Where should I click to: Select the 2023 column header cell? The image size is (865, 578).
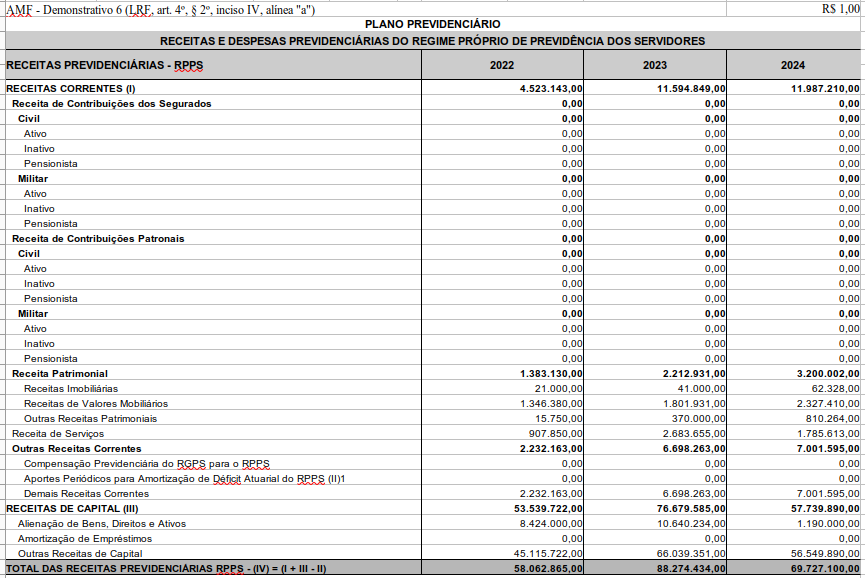click(655, 65)
